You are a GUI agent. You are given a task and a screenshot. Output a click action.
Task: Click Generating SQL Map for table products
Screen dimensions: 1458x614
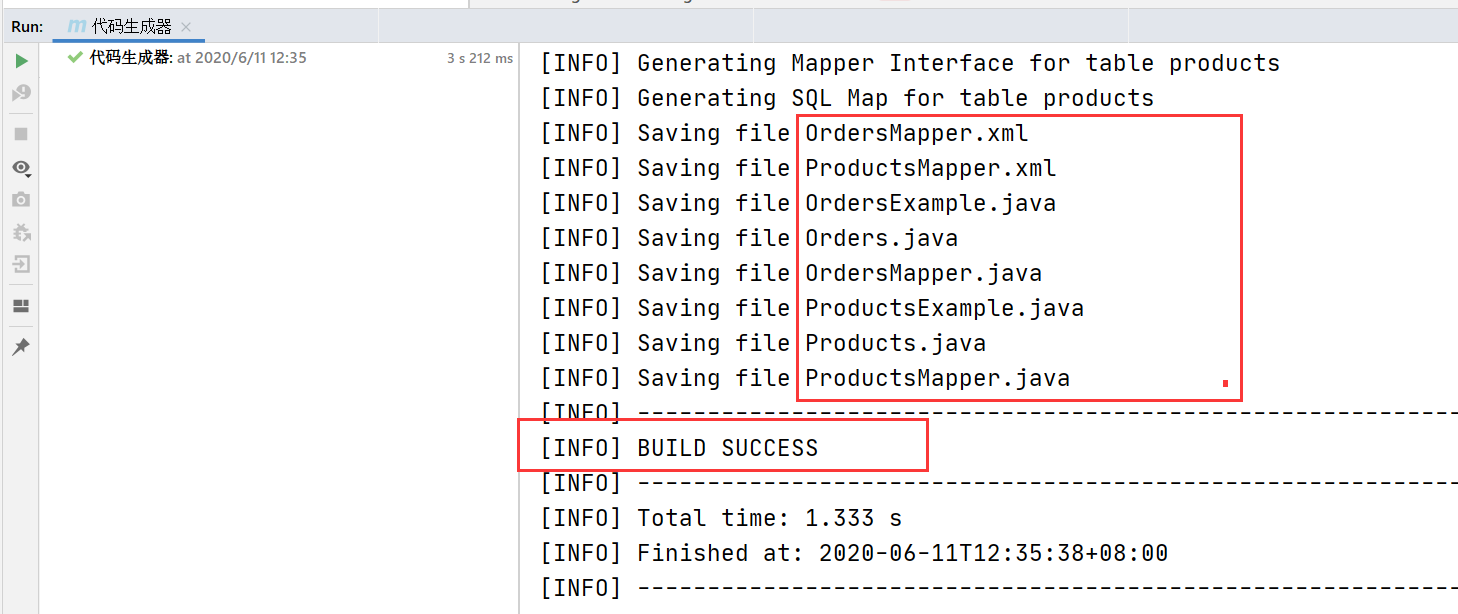pos(847,98)
